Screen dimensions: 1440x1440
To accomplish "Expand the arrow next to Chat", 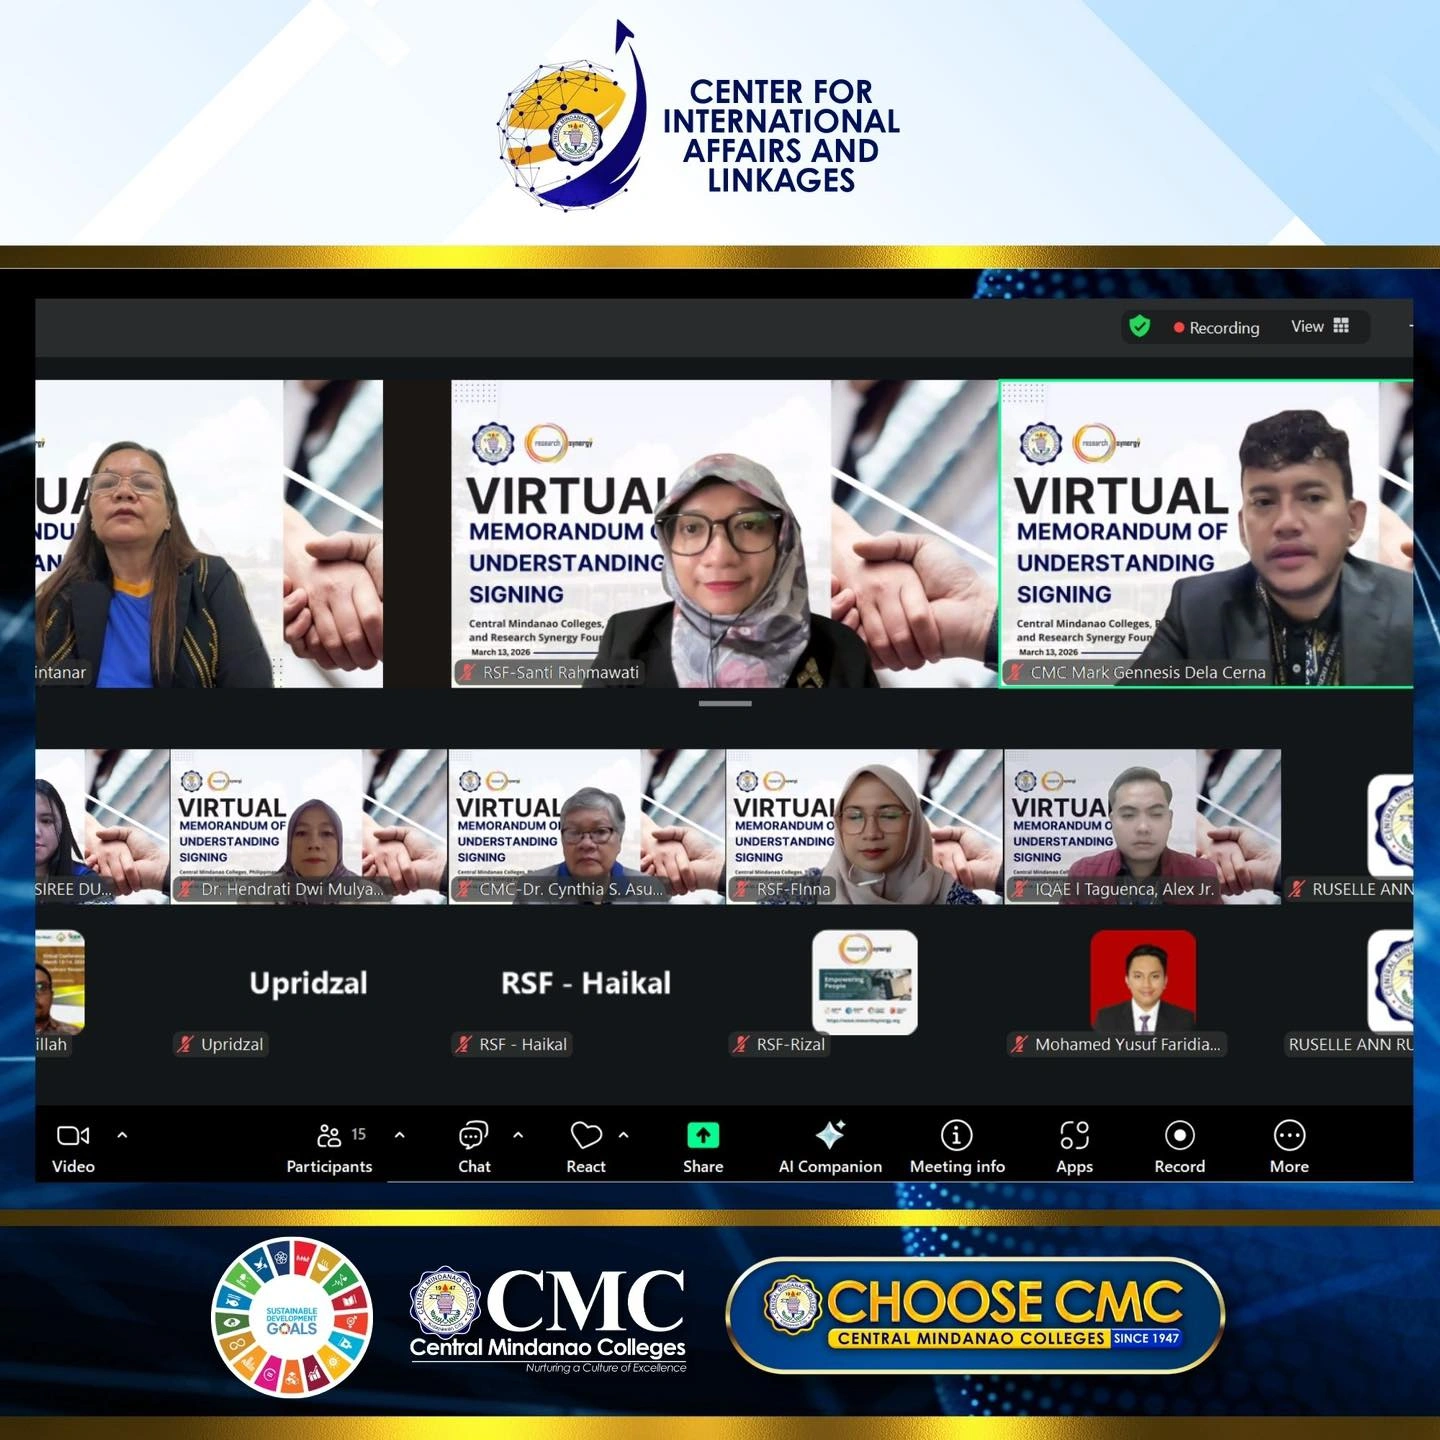I will coord(518,1135).
